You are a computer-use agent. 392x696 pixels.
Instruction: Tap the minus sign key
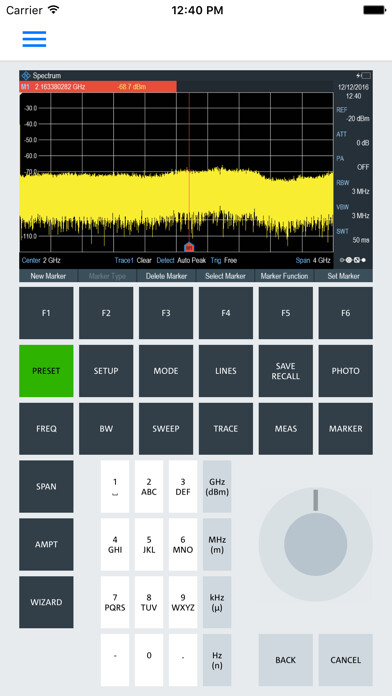115,660
